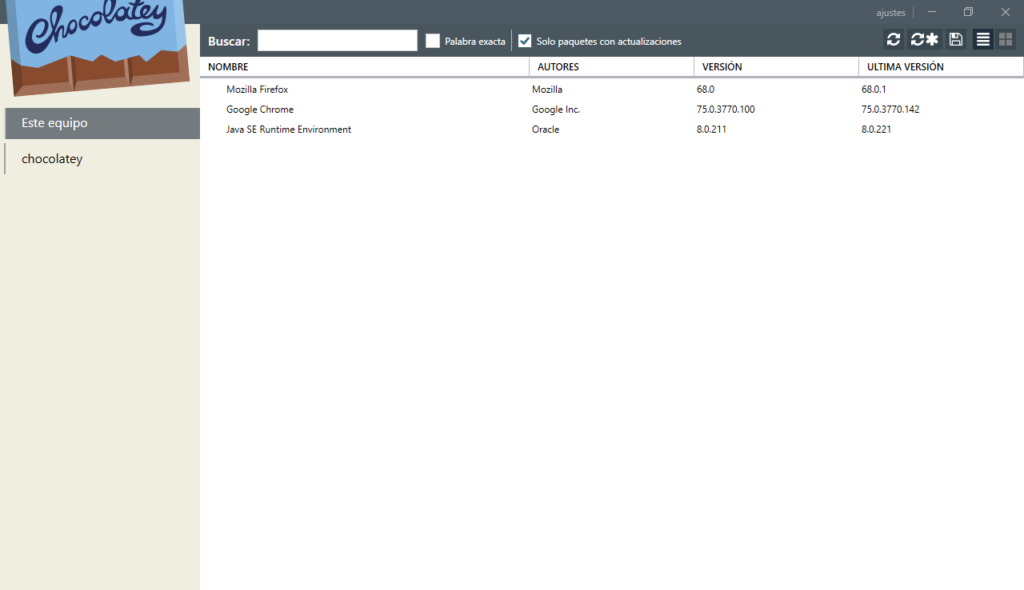
Task: Open ajustes settings link
Action: coord(890,12)
